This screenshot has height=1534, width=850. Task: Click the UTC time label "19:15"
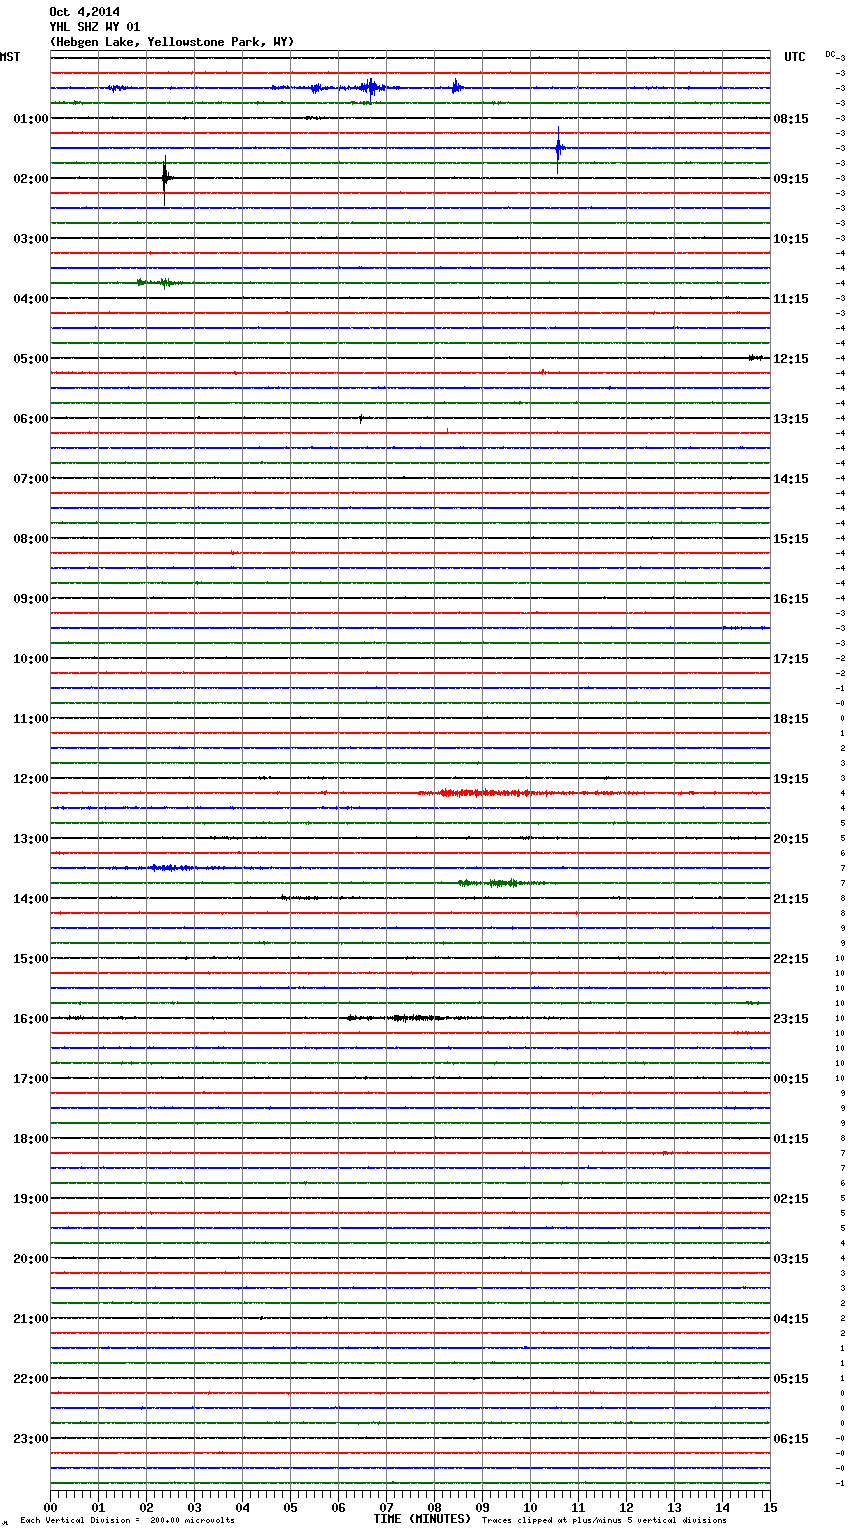point(791,779)
